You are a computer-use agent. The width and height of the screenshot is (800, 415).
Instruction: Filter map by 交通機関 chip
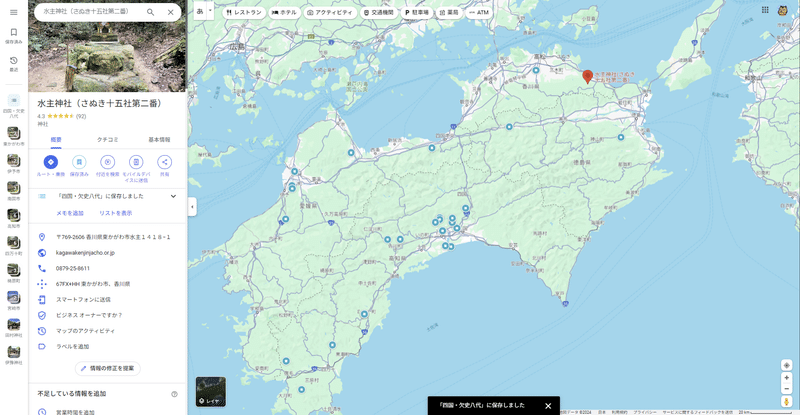coord(379,12)
